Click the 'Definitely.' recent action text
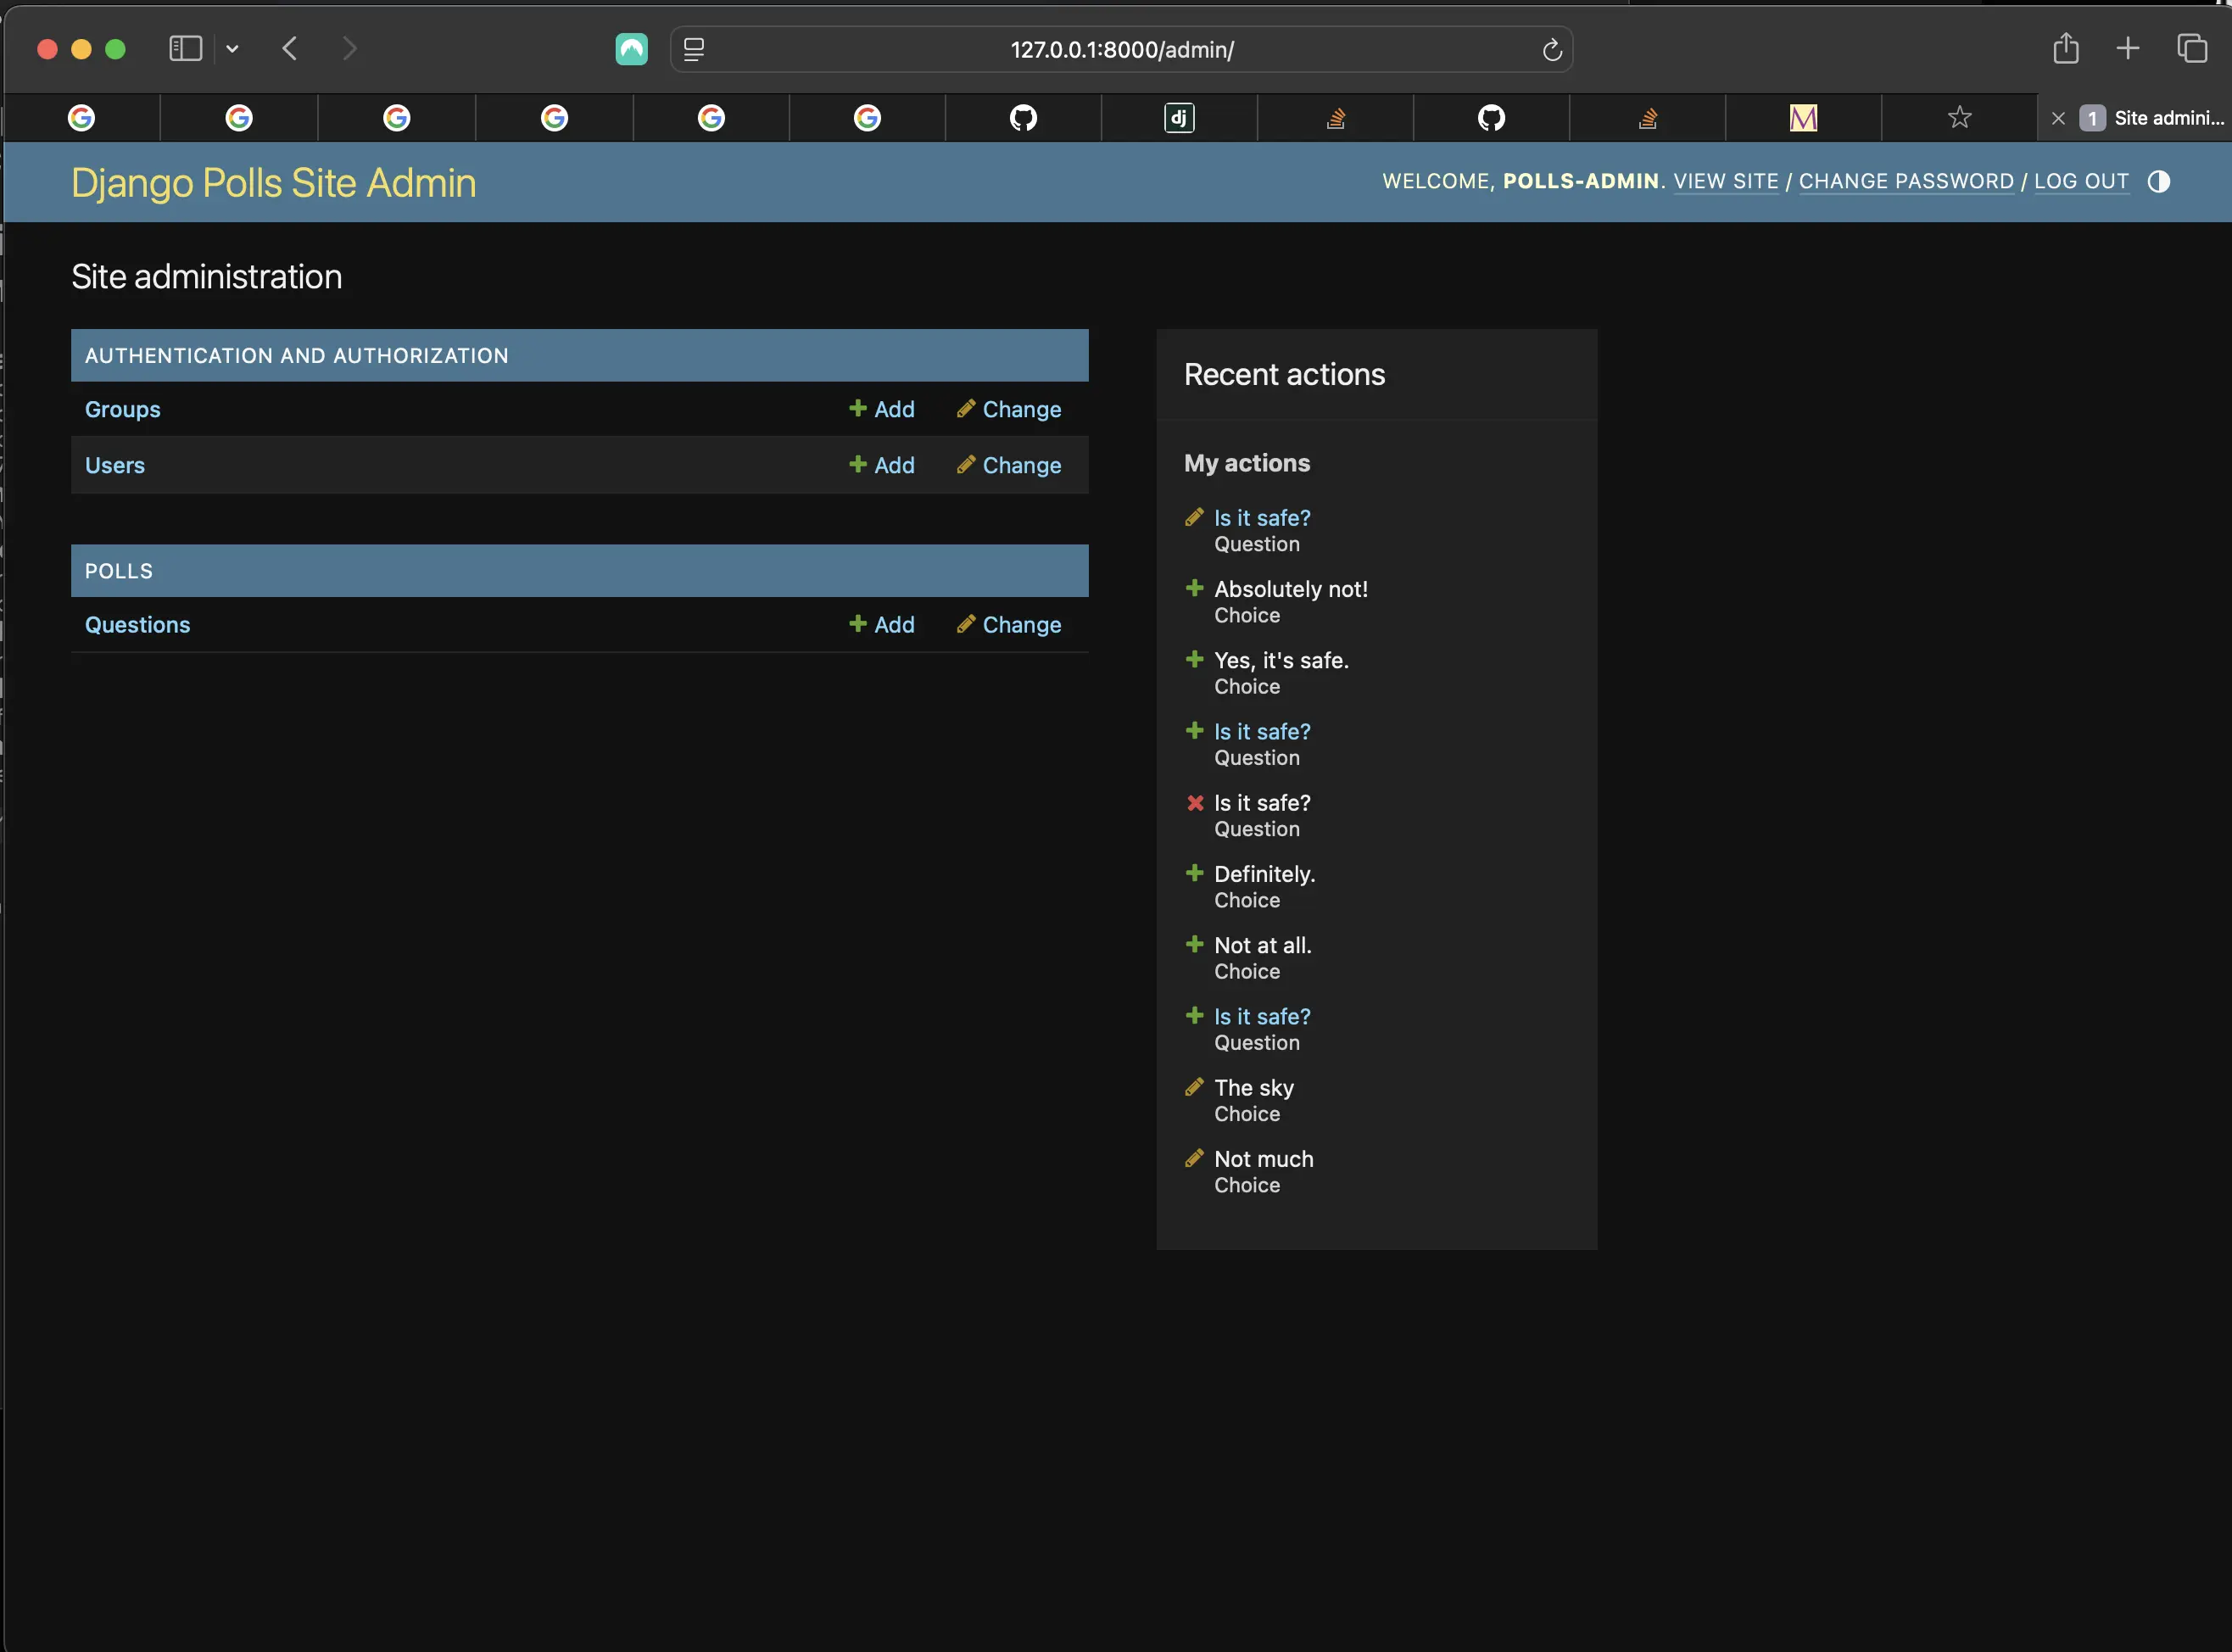Image resolution: width=2232 pixels, height=1652 pixels. pos(1265,874)
